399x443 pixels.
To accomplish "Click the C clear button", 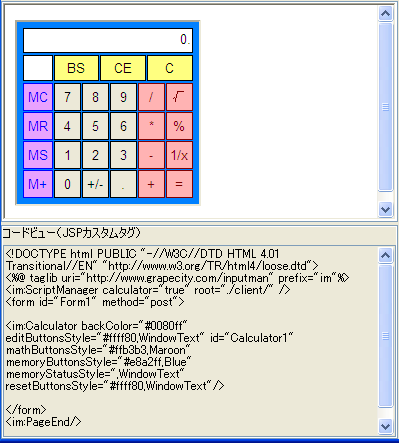I will pos(170,68).
